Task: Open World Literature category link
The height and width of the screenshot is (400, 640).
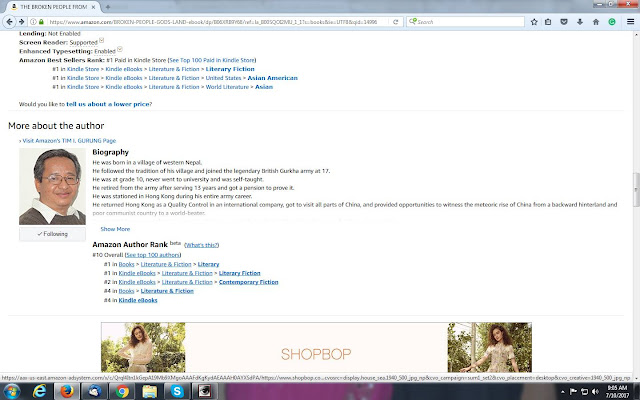Action: click(227, 87)
